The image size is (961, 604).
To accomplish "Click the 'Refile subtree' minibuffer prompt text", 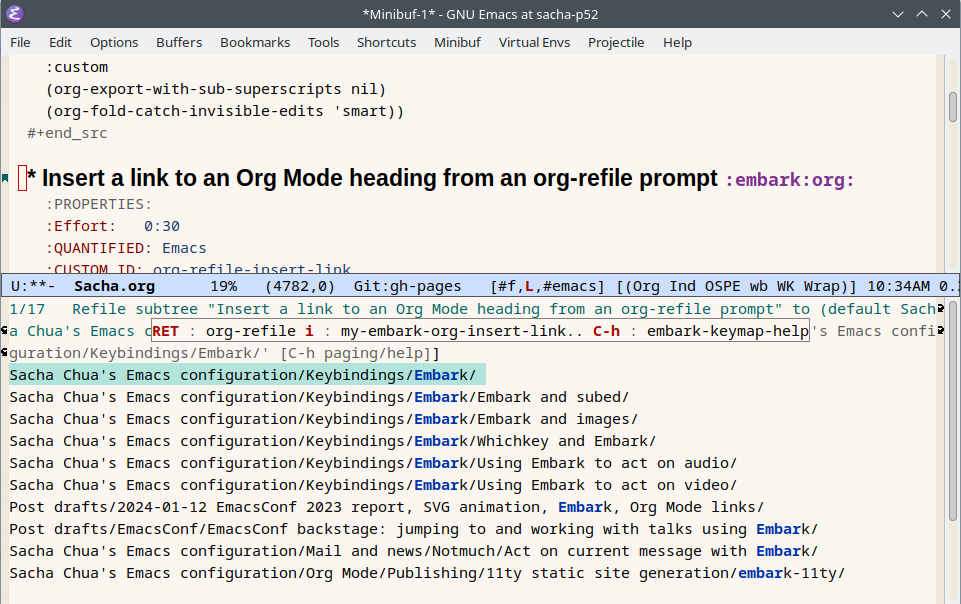I will pos(135,309).
